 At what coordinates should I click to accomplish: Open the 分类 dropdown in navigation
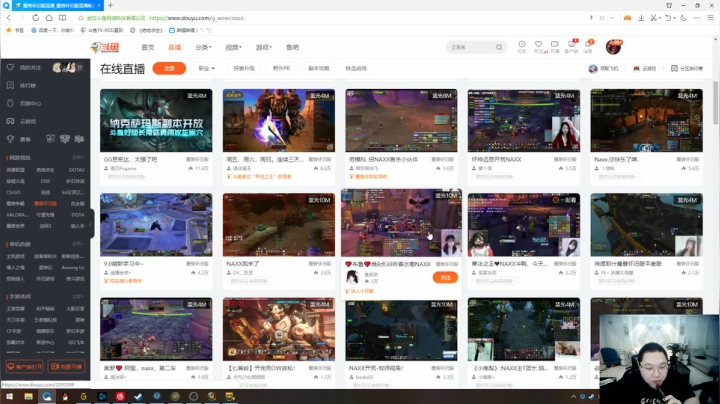coord(203,47)
